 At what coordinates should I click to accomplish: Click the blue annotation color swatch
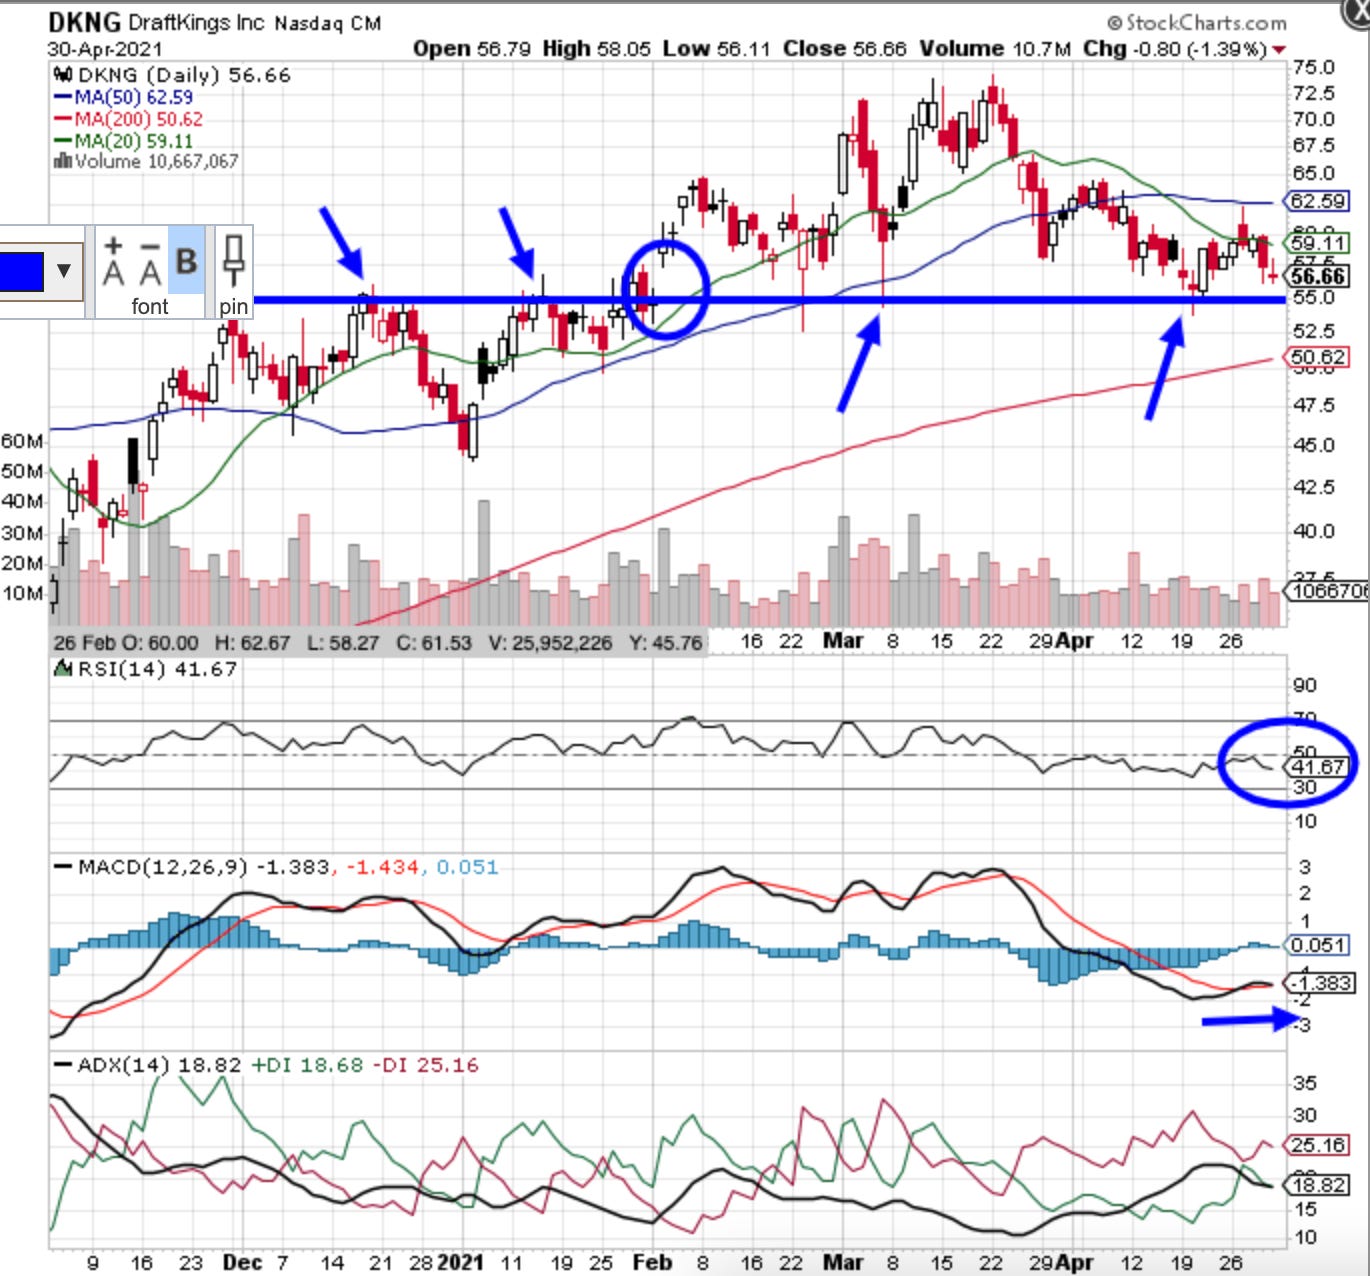point(21,271)
